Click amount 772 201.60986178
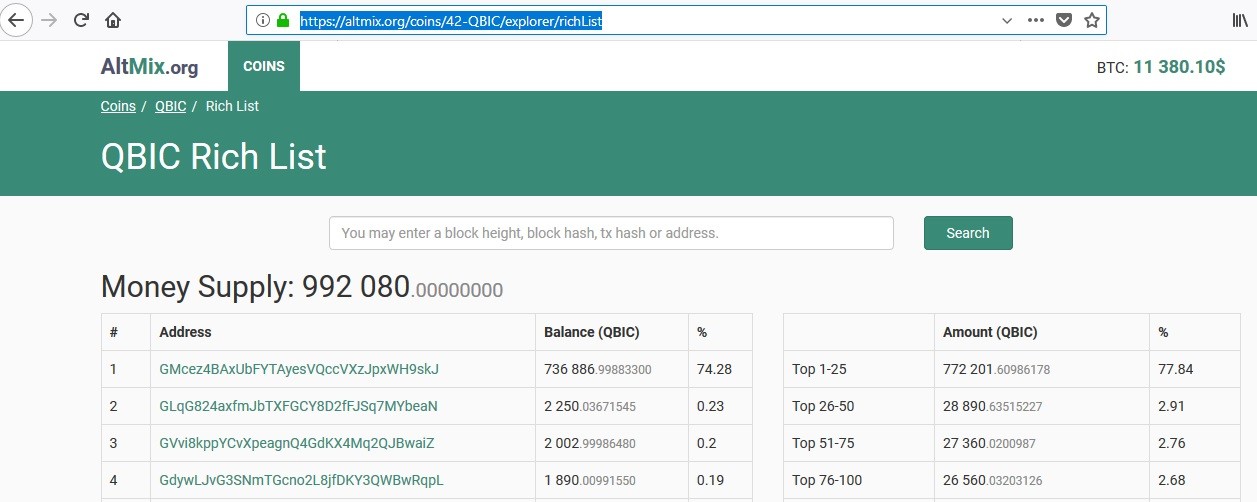Screen dimensions: 1257x502 [997, 369]
